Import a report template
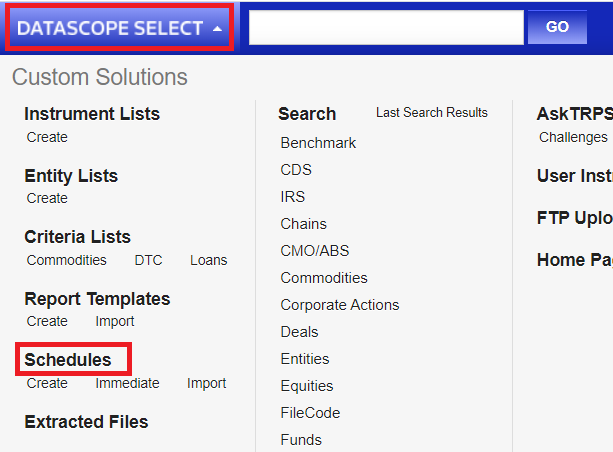613x452 pixels. click(x=115, y=321)
